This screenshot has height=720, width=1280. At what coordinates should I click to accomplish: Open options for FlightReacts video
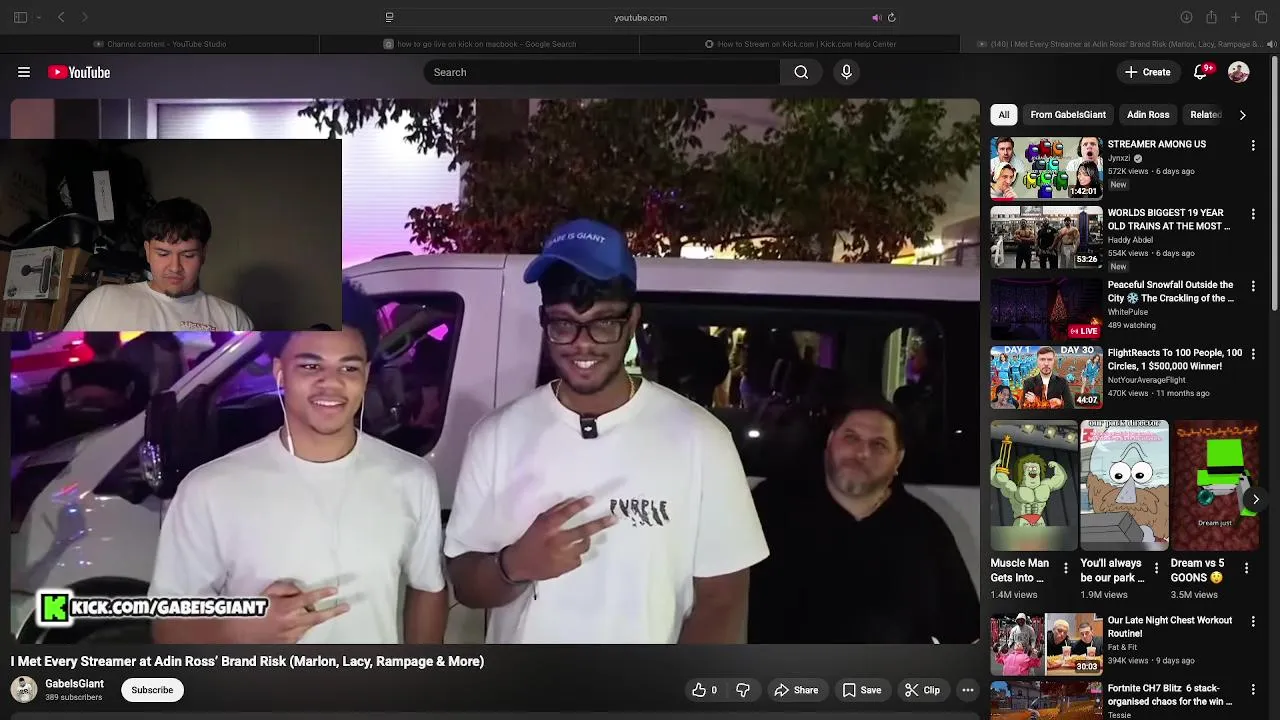pos(1253,354)
